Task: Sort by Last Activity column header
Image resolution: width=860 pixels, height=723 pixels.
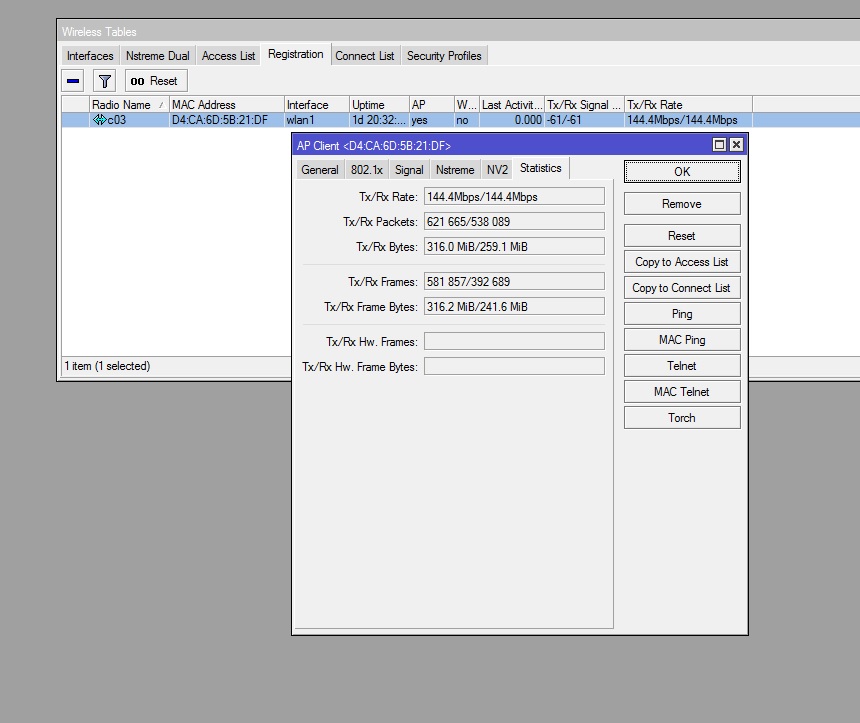Action: pos(512,105)
